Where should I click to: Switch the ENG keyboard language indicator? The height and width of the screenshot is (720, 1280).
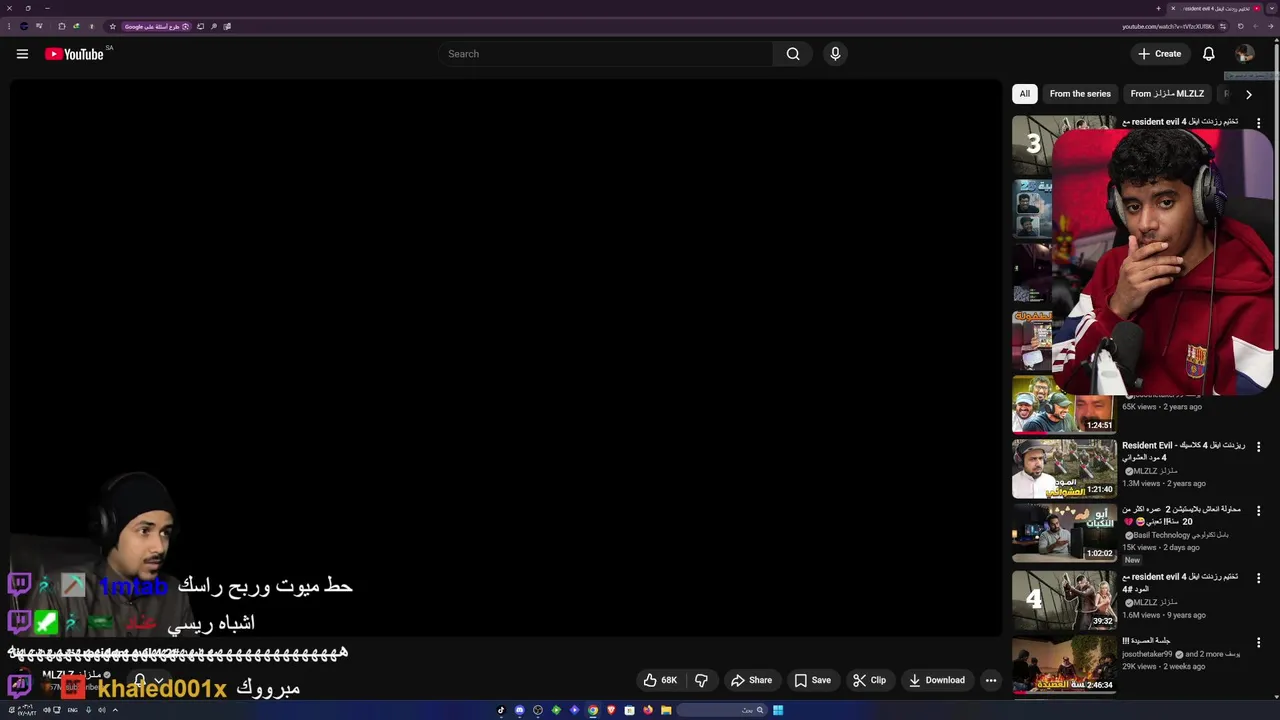pos(73,710)
